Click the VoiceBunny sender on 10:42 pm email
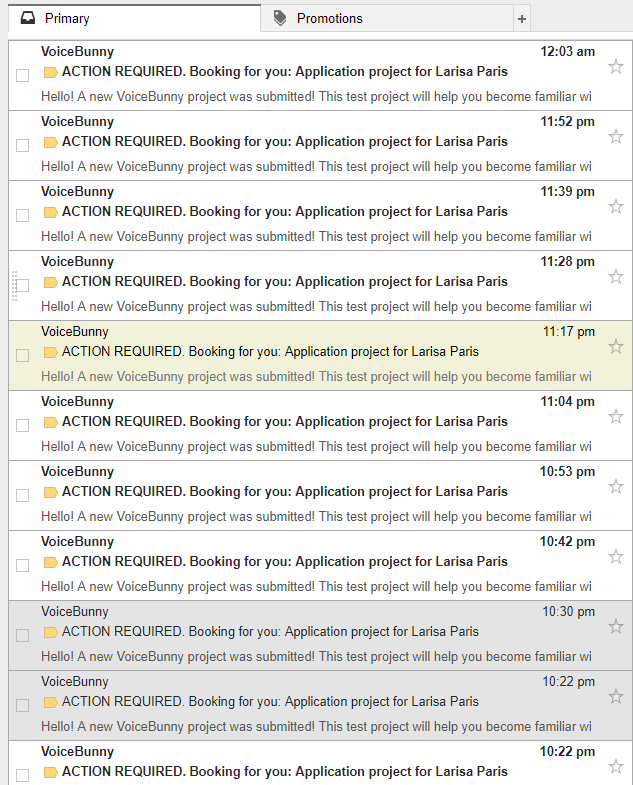 click(x=77, y=541)
